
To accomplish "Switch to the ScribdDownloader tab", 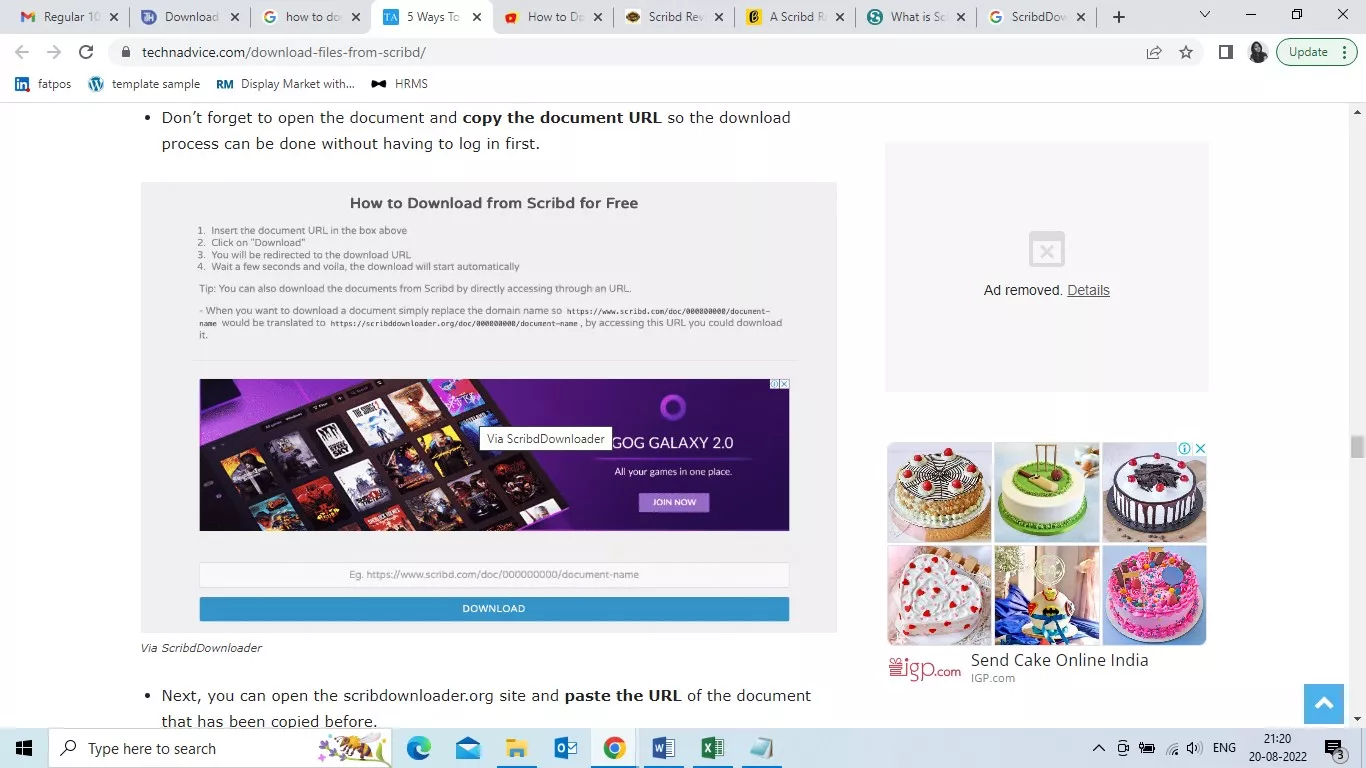I will pyautogui.click(x=1036, y=16).
